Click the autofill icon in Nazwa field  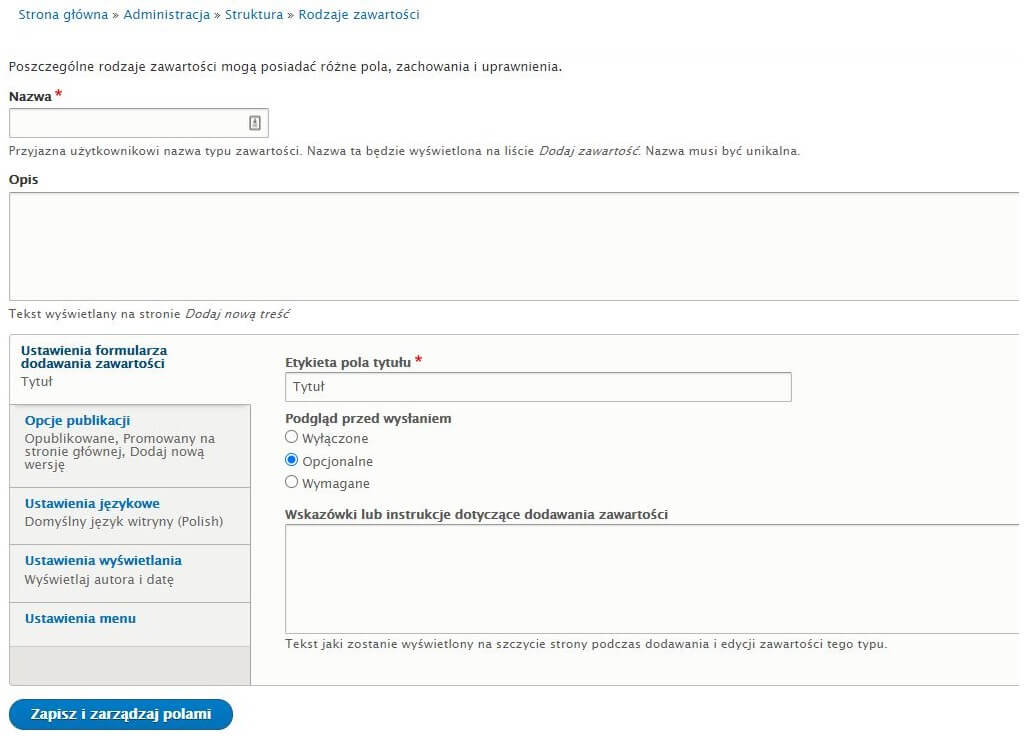254,123
